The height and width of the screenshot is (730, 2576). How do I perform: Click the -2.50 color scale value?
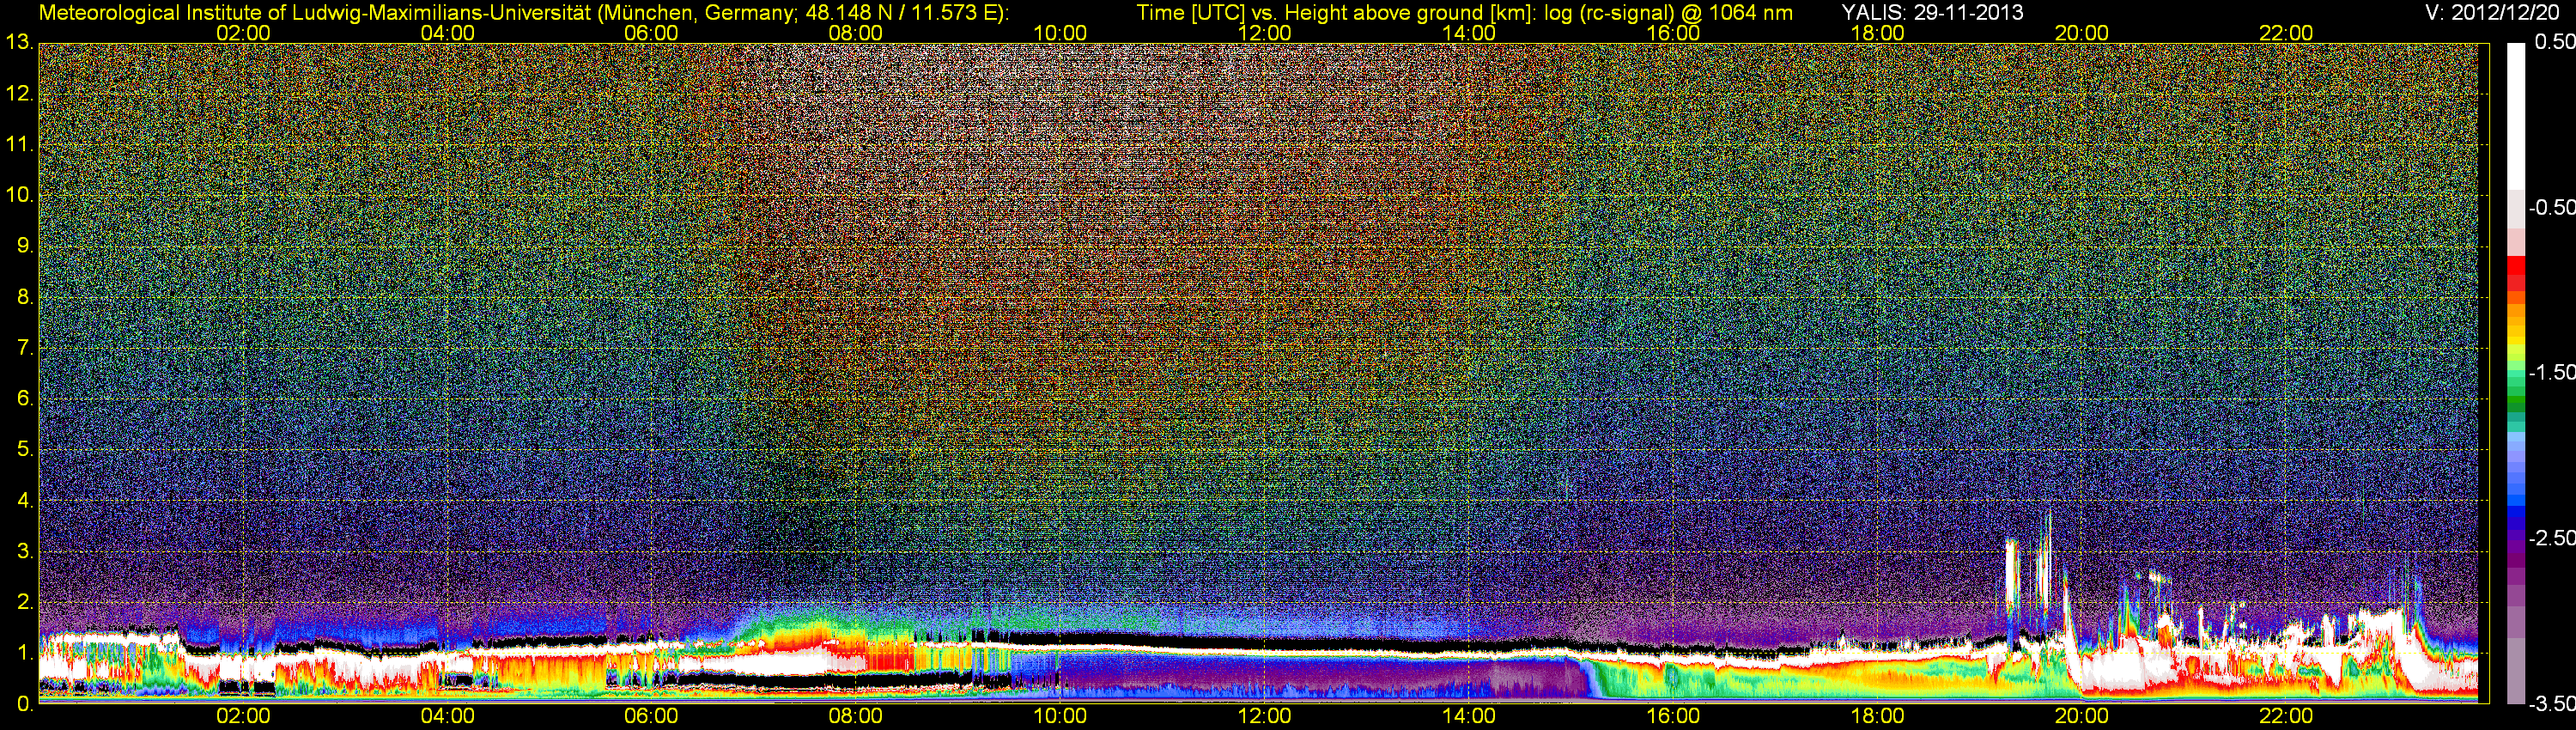pos(2551,538)
